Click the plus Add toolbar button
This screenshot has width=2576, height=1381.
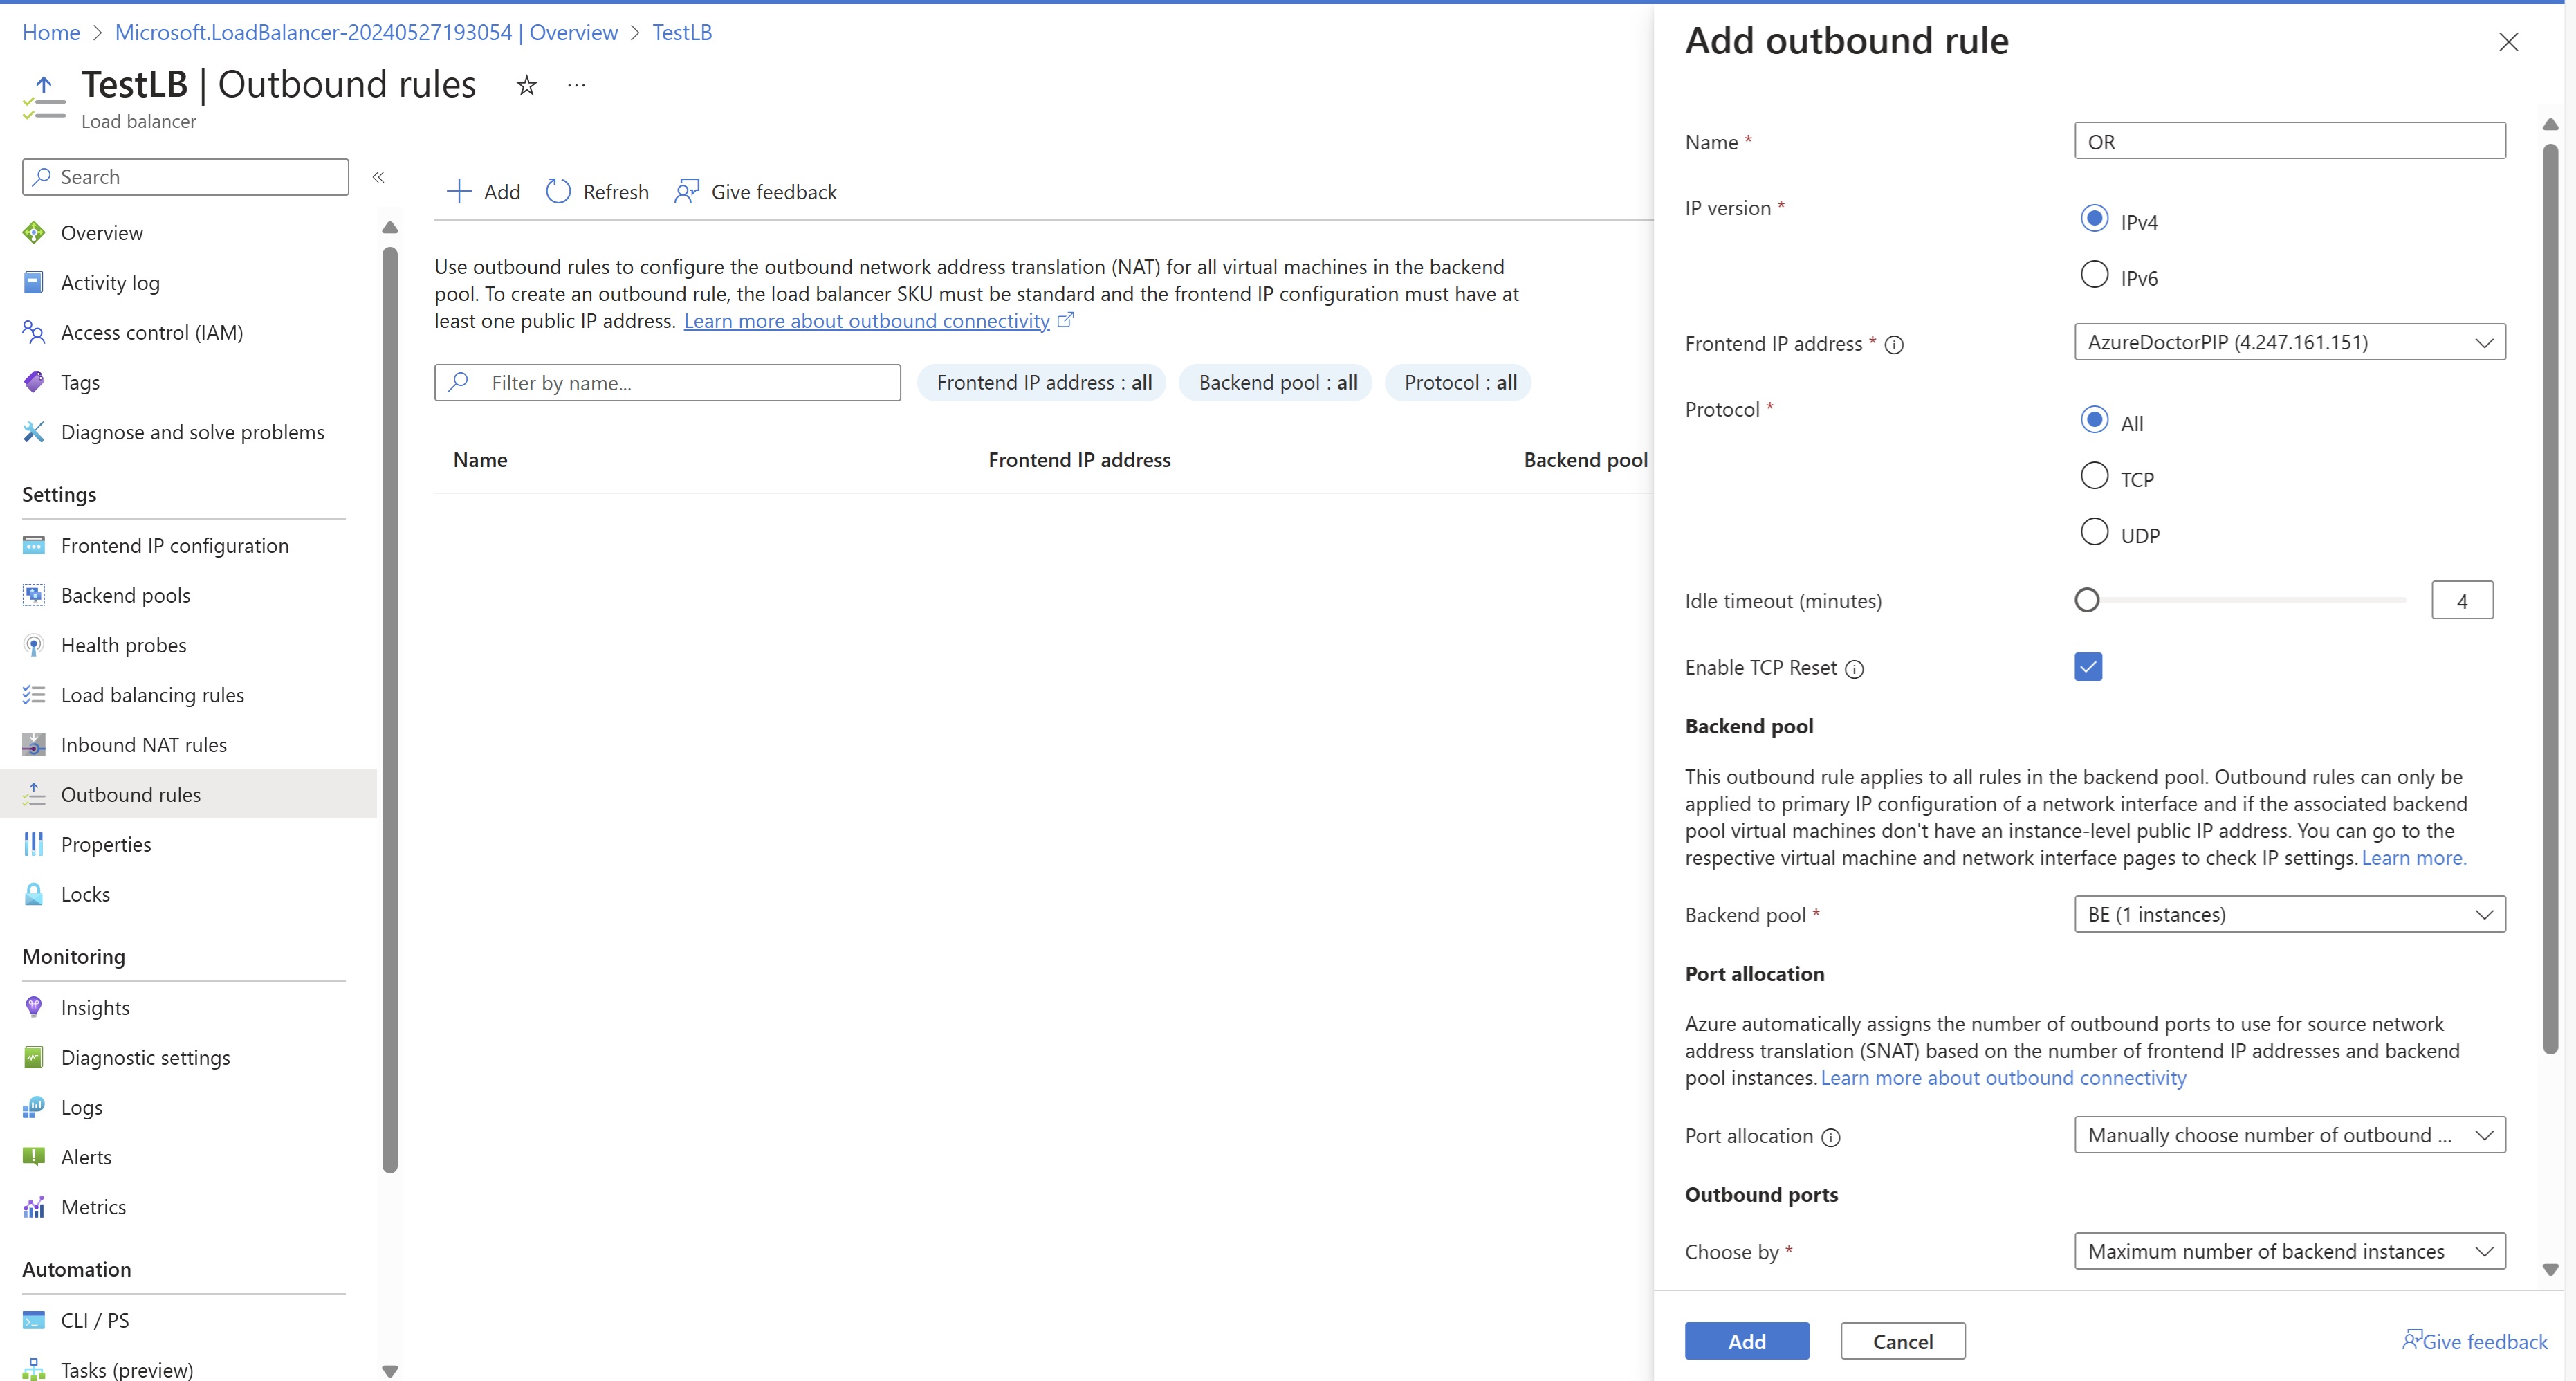[483, 191]
